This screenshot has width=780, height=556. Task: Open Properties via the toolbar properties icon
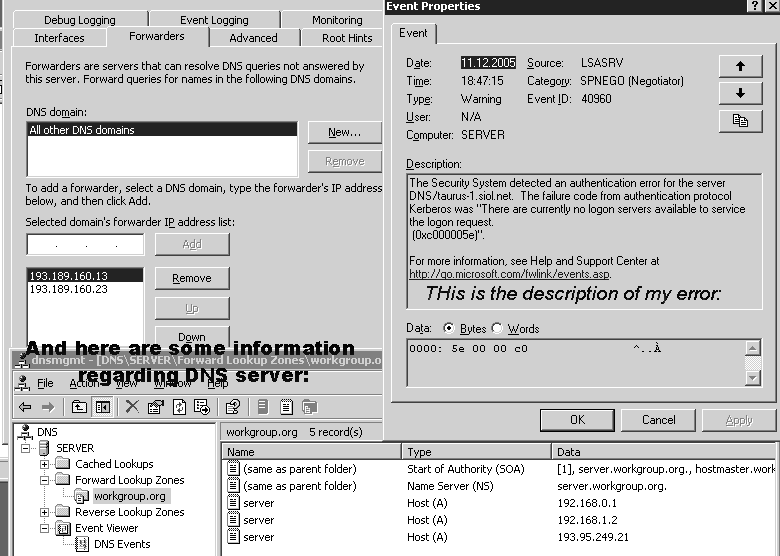[x=156, y=407]
